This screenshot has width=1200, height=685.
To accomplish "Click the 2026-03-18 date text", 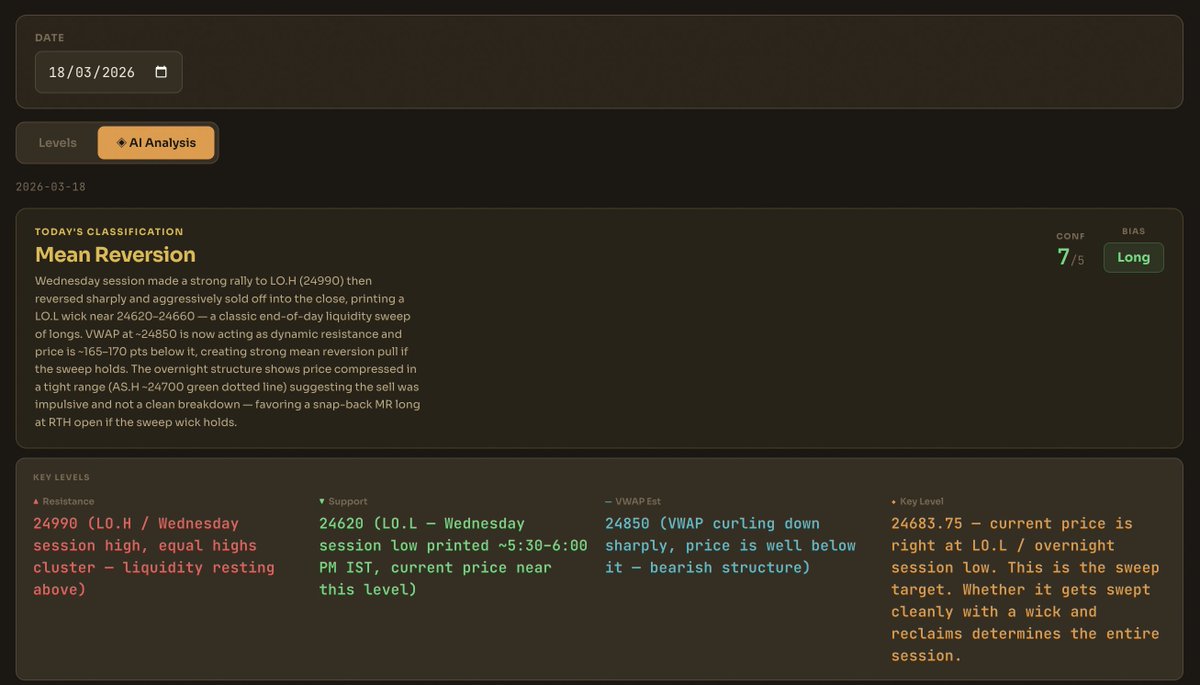I will [50, 187].
